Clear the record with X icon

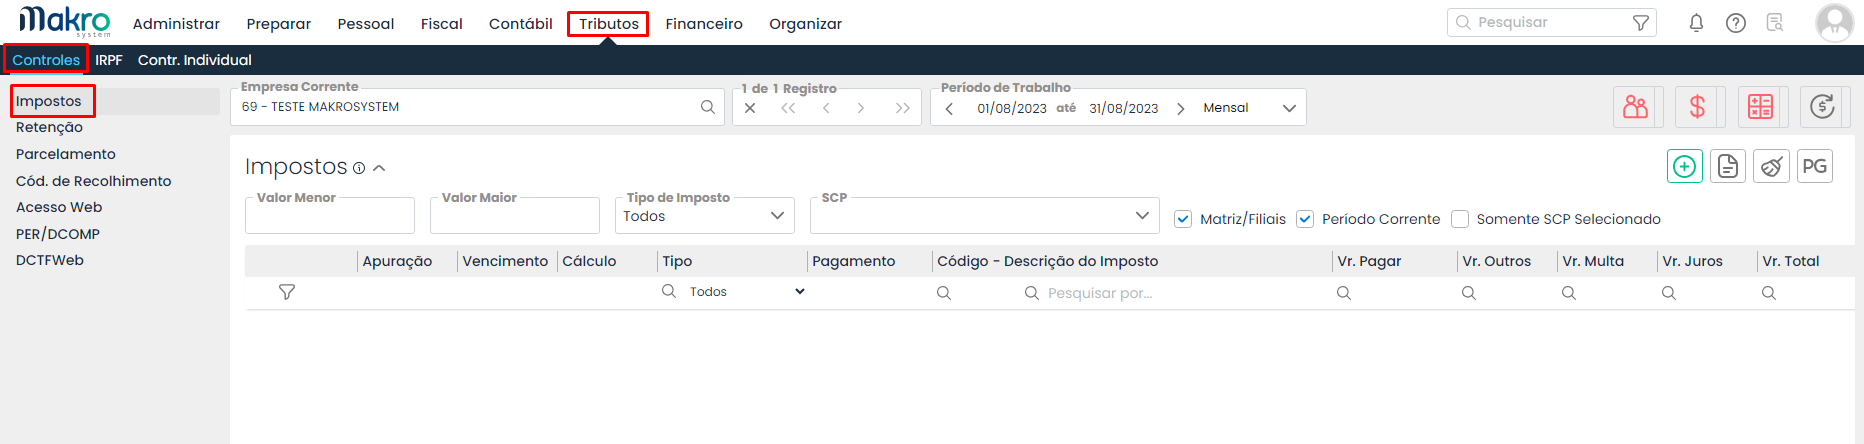750,108
